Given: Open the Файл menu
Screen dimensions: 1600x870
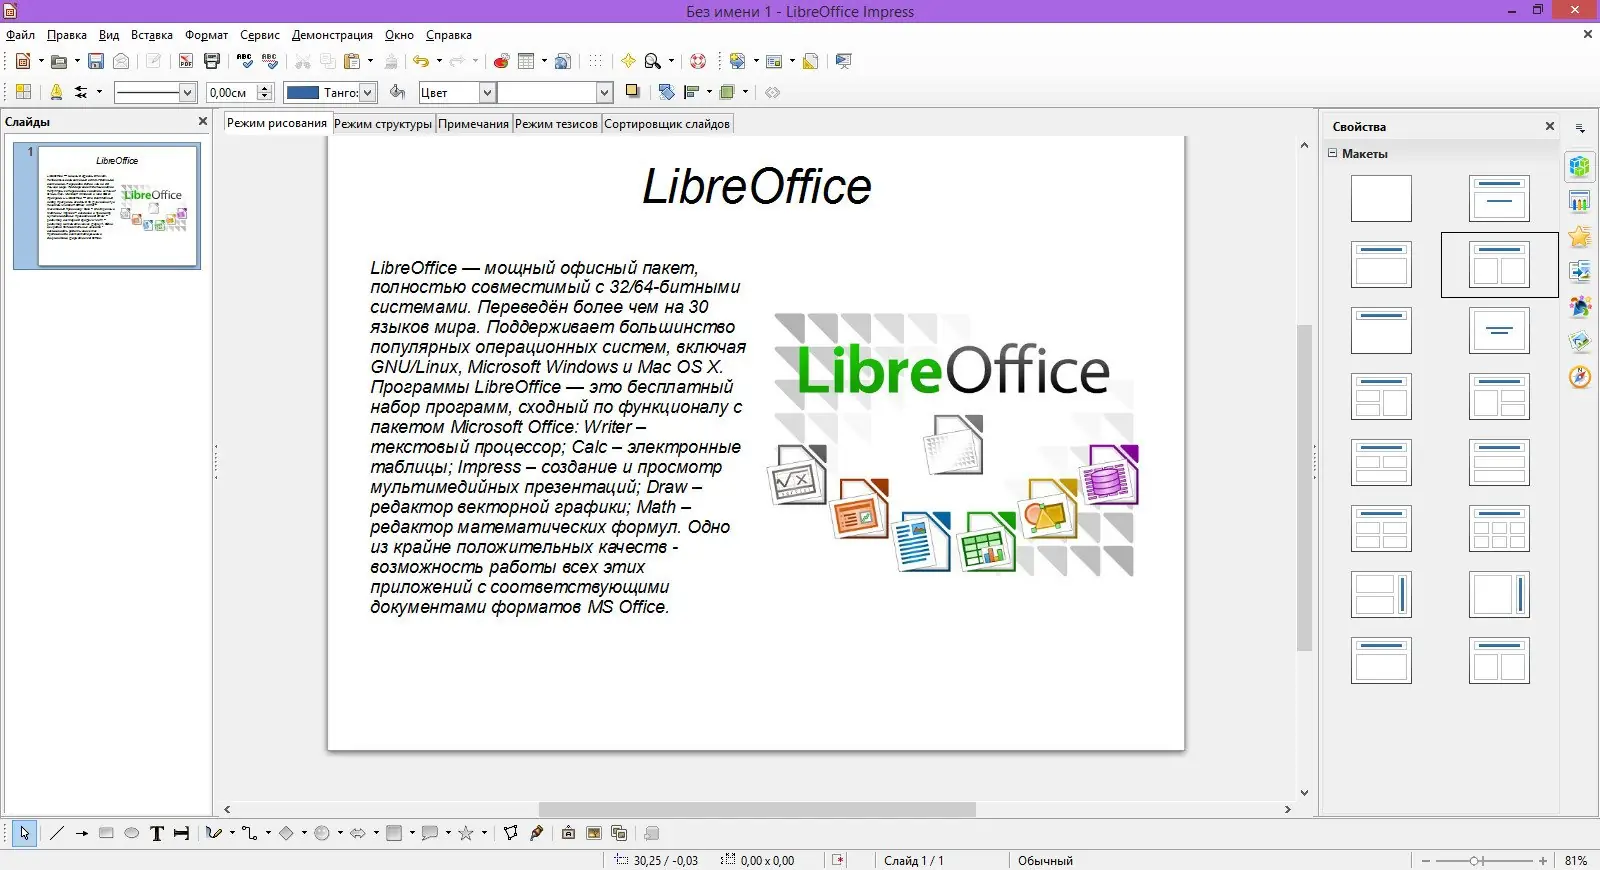Looking at the screenshot, I should click(20, 35).
